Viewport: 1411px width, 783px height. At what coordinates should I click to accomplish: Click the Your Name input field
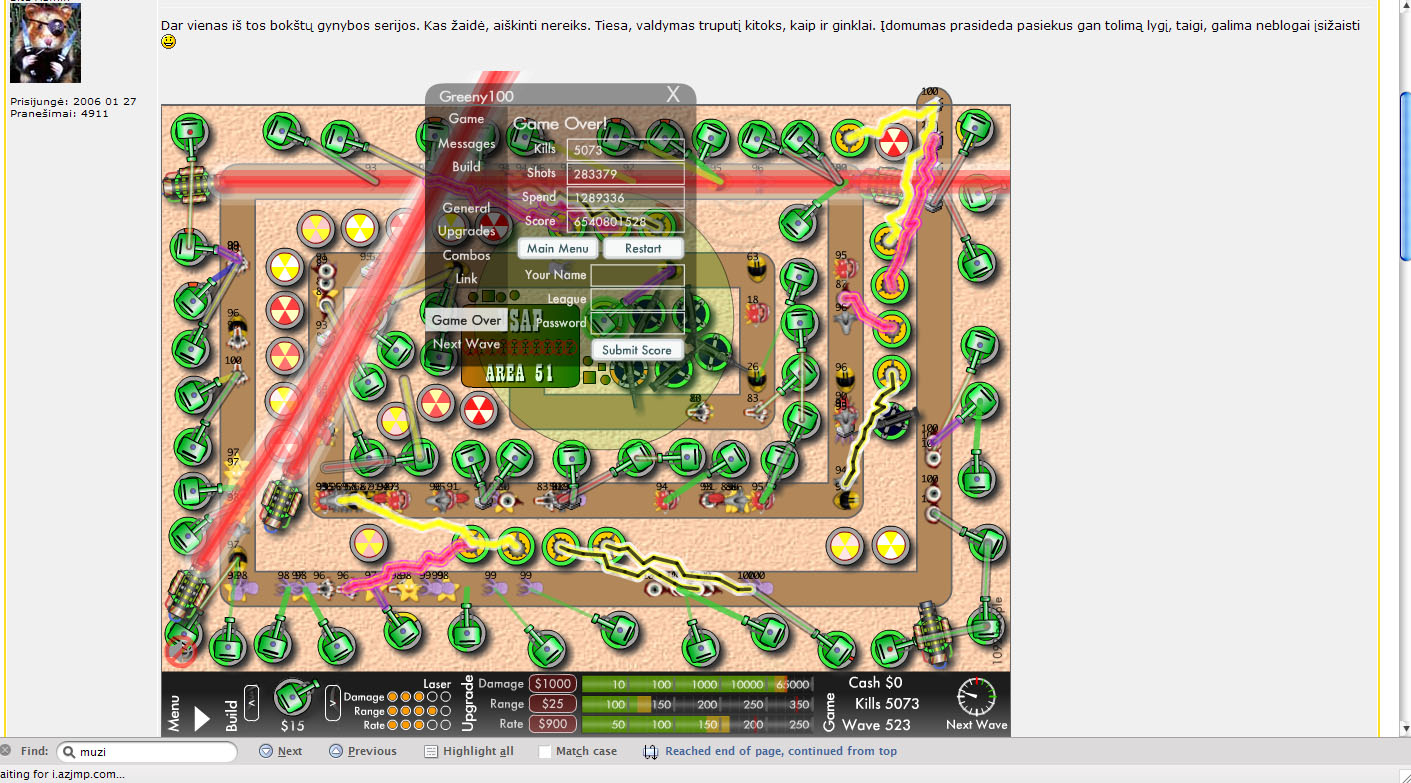click(637, 275)
